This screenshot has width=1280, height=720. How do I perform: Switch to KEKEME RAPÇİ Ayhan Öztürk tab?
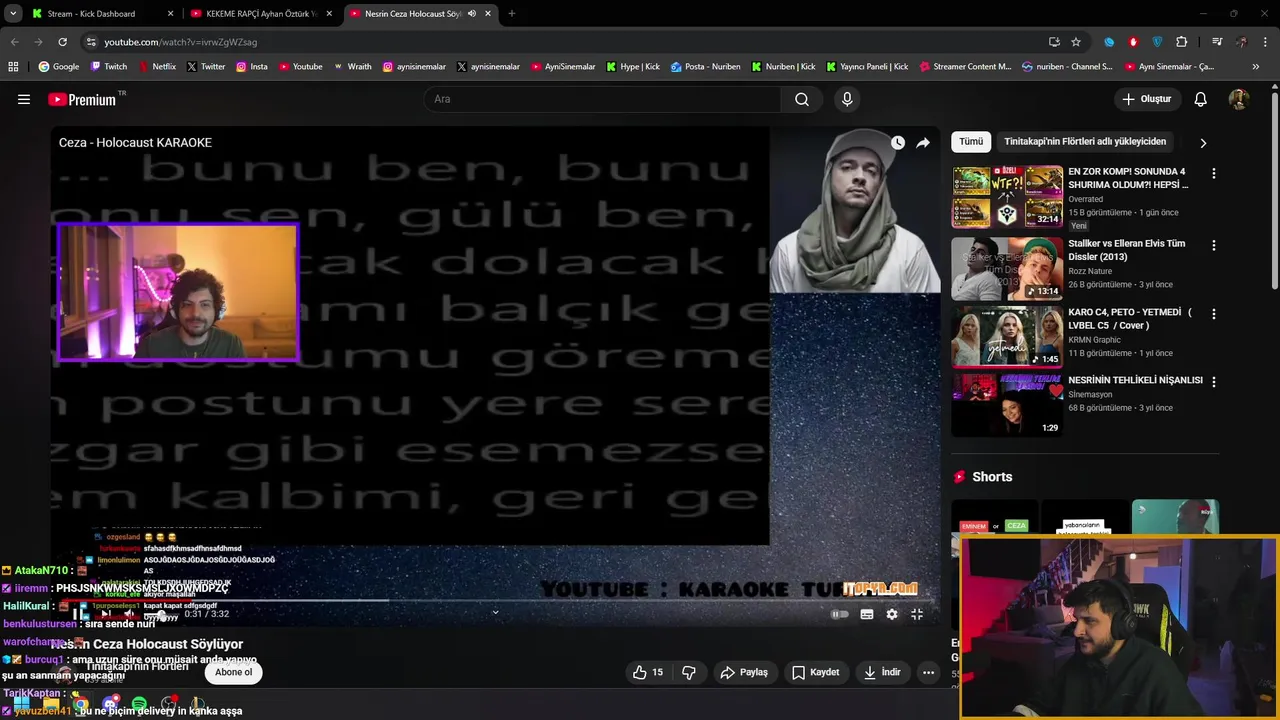[260, 14]
